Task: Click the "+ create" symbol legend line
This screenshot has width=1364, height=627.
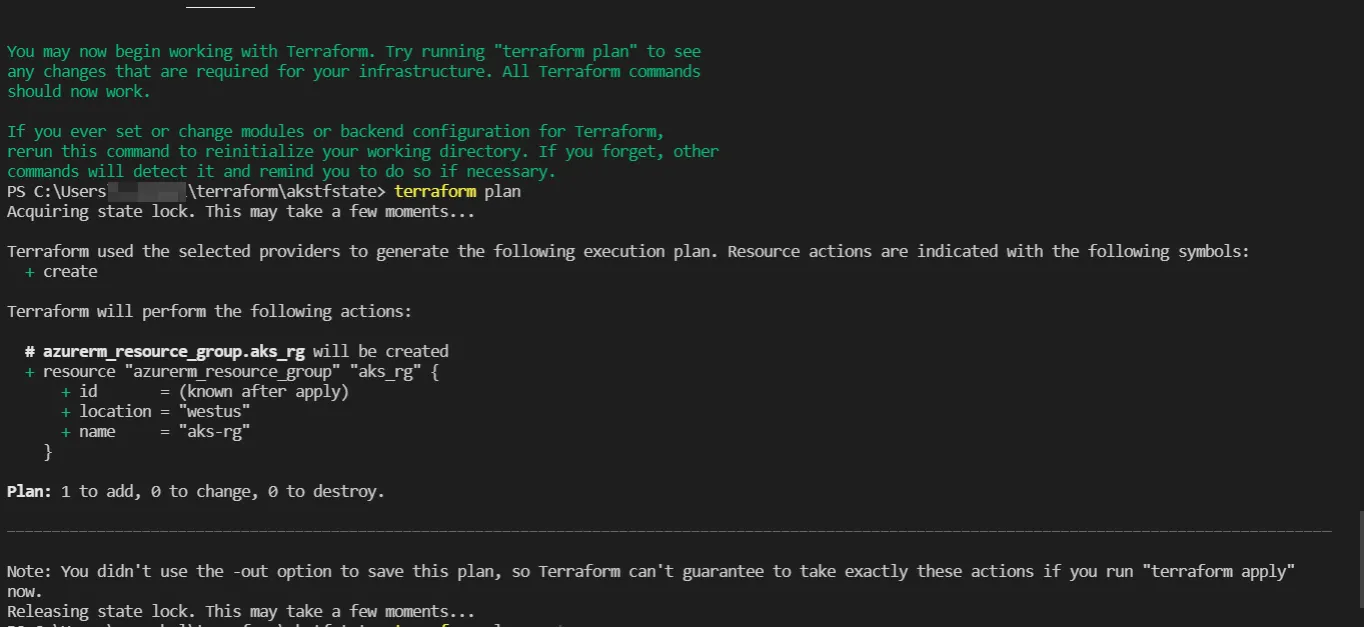Action: tap(61, 271)
